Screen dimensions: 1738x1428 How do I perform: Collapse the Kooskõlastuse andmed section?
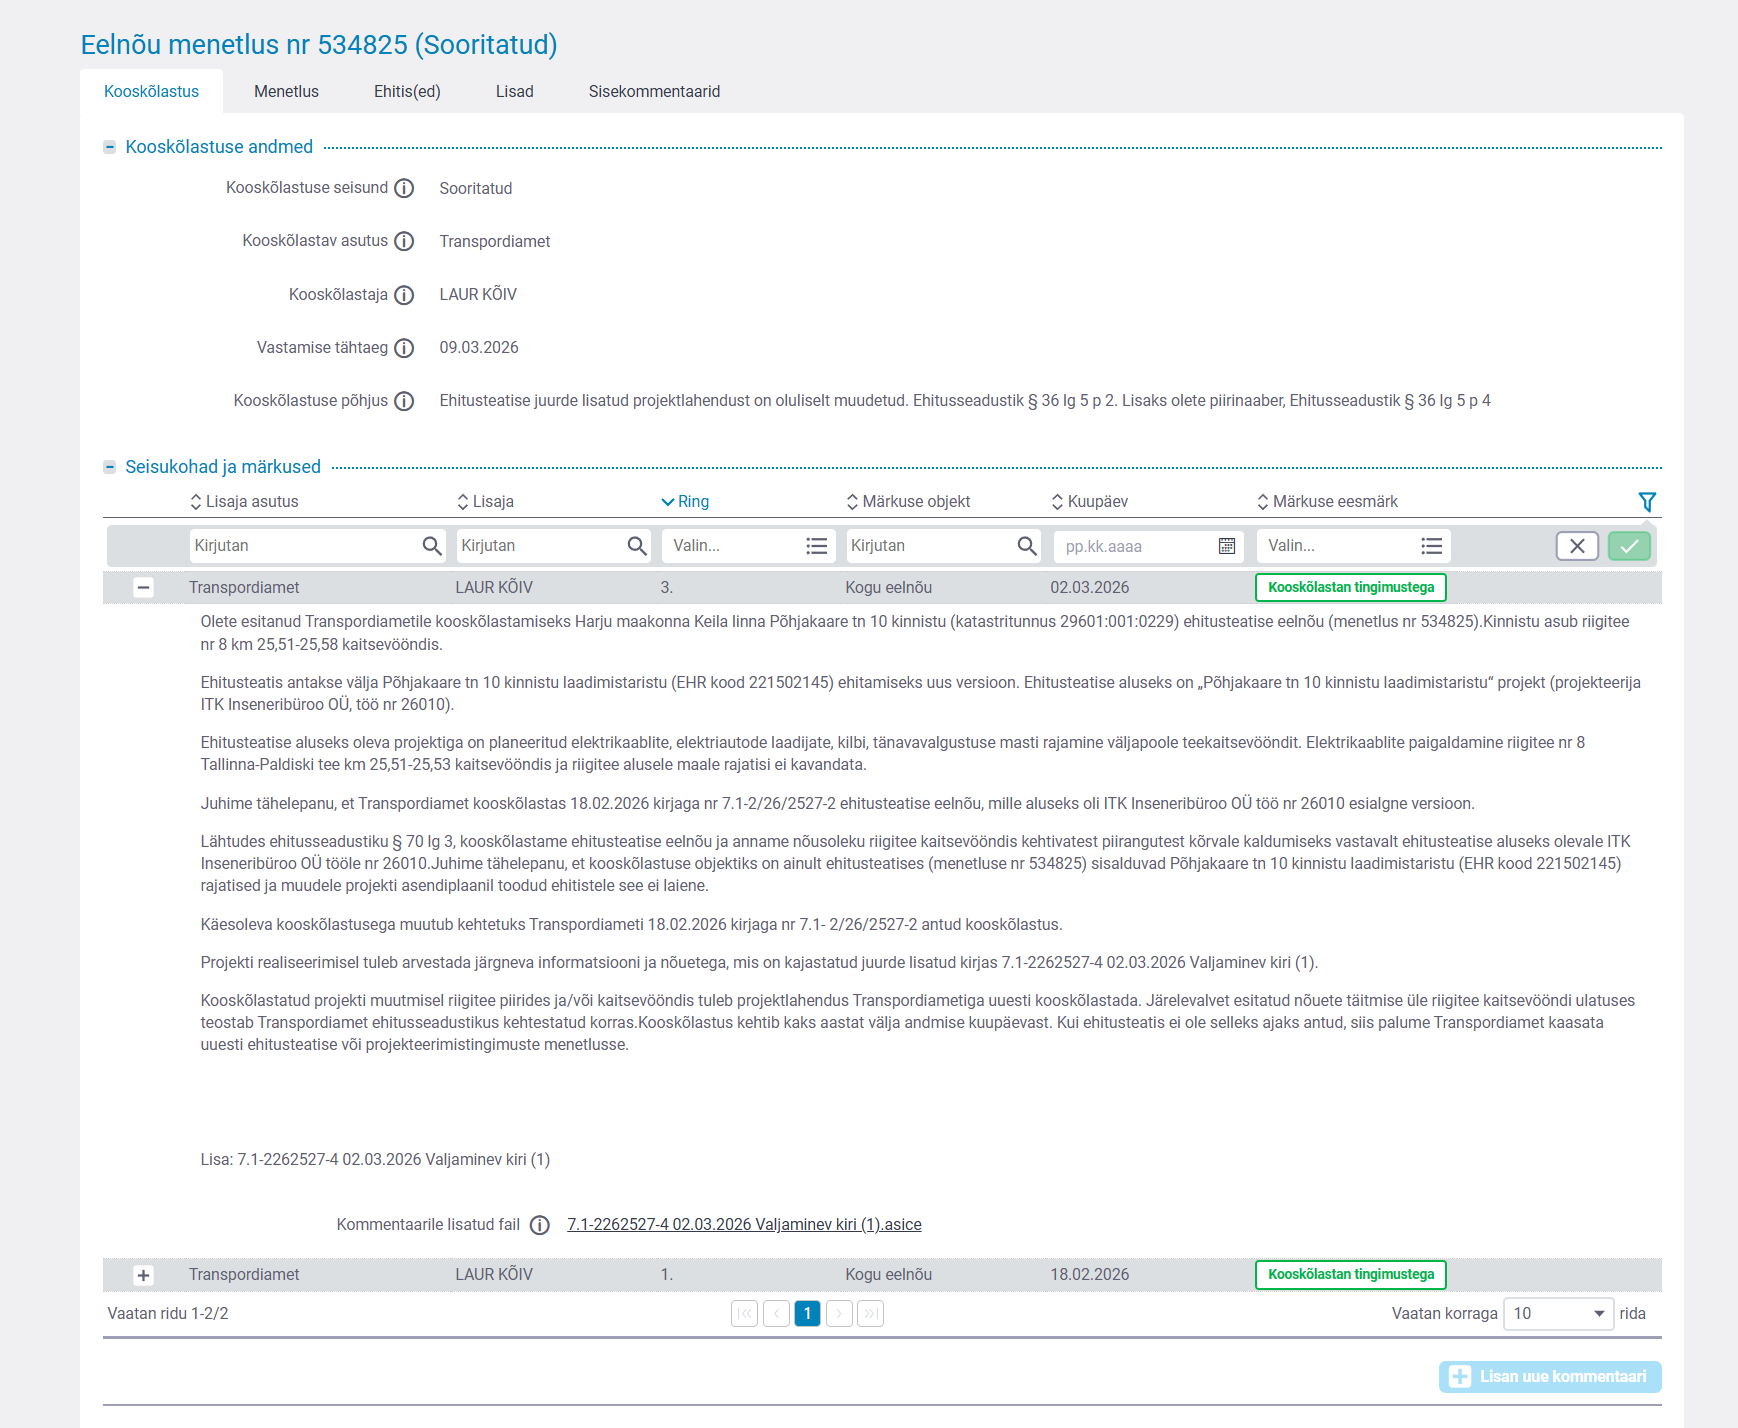[110, 147]
